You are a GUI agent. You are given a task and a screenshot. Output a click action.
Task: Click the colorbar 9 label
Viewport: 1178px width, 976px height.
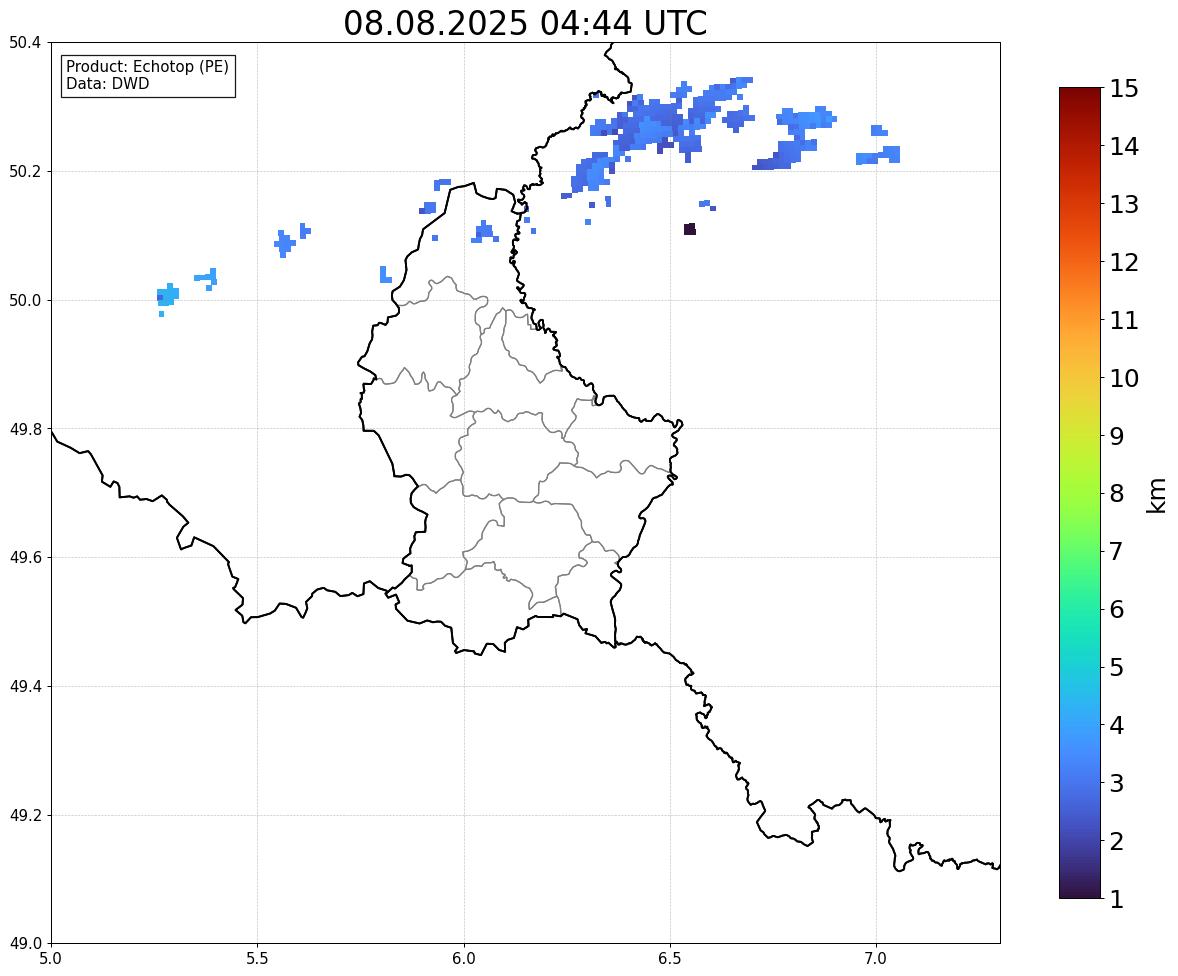(1117, 436)
